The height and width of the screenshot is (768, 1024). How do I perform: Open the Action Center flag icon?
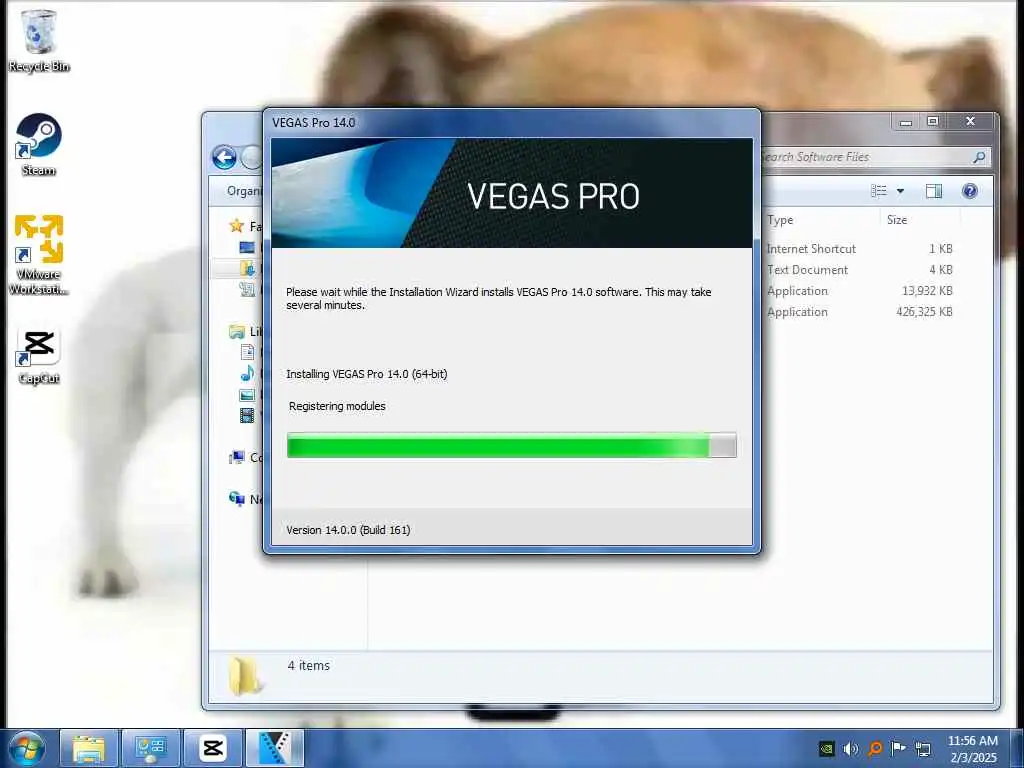click(x=899, y=748)
